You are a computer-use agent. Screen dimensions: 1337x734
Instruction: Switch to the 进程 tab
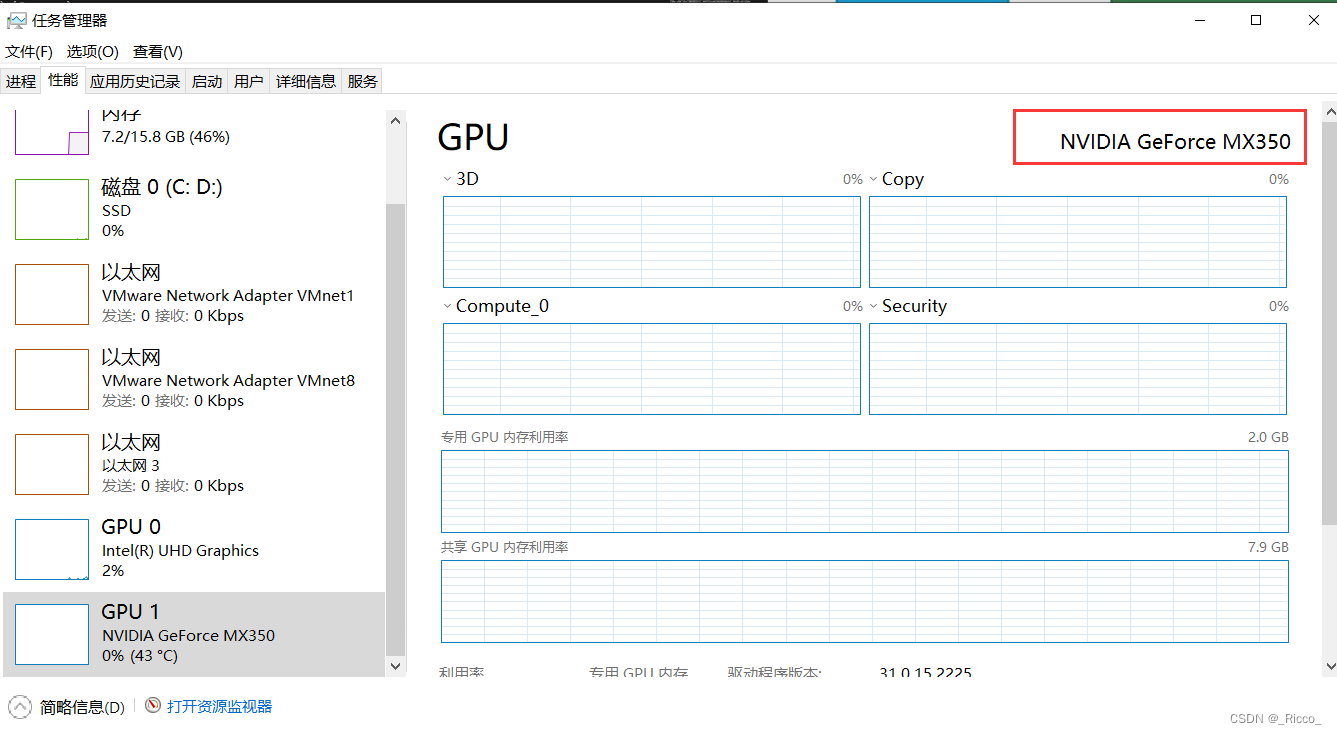pyautogui.click(x=21, y=81)
